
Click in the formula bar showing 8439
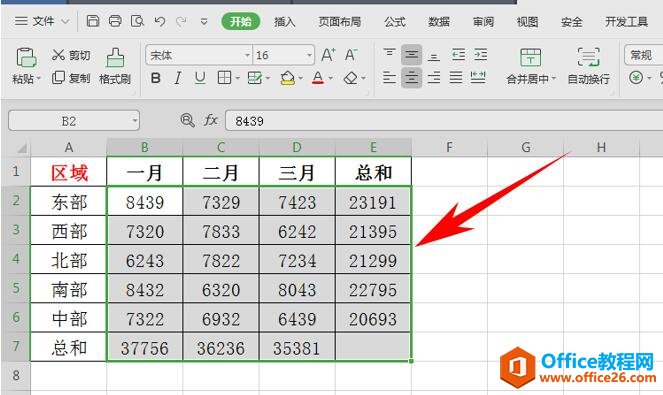pyautogui.click(x=444, y=121)
